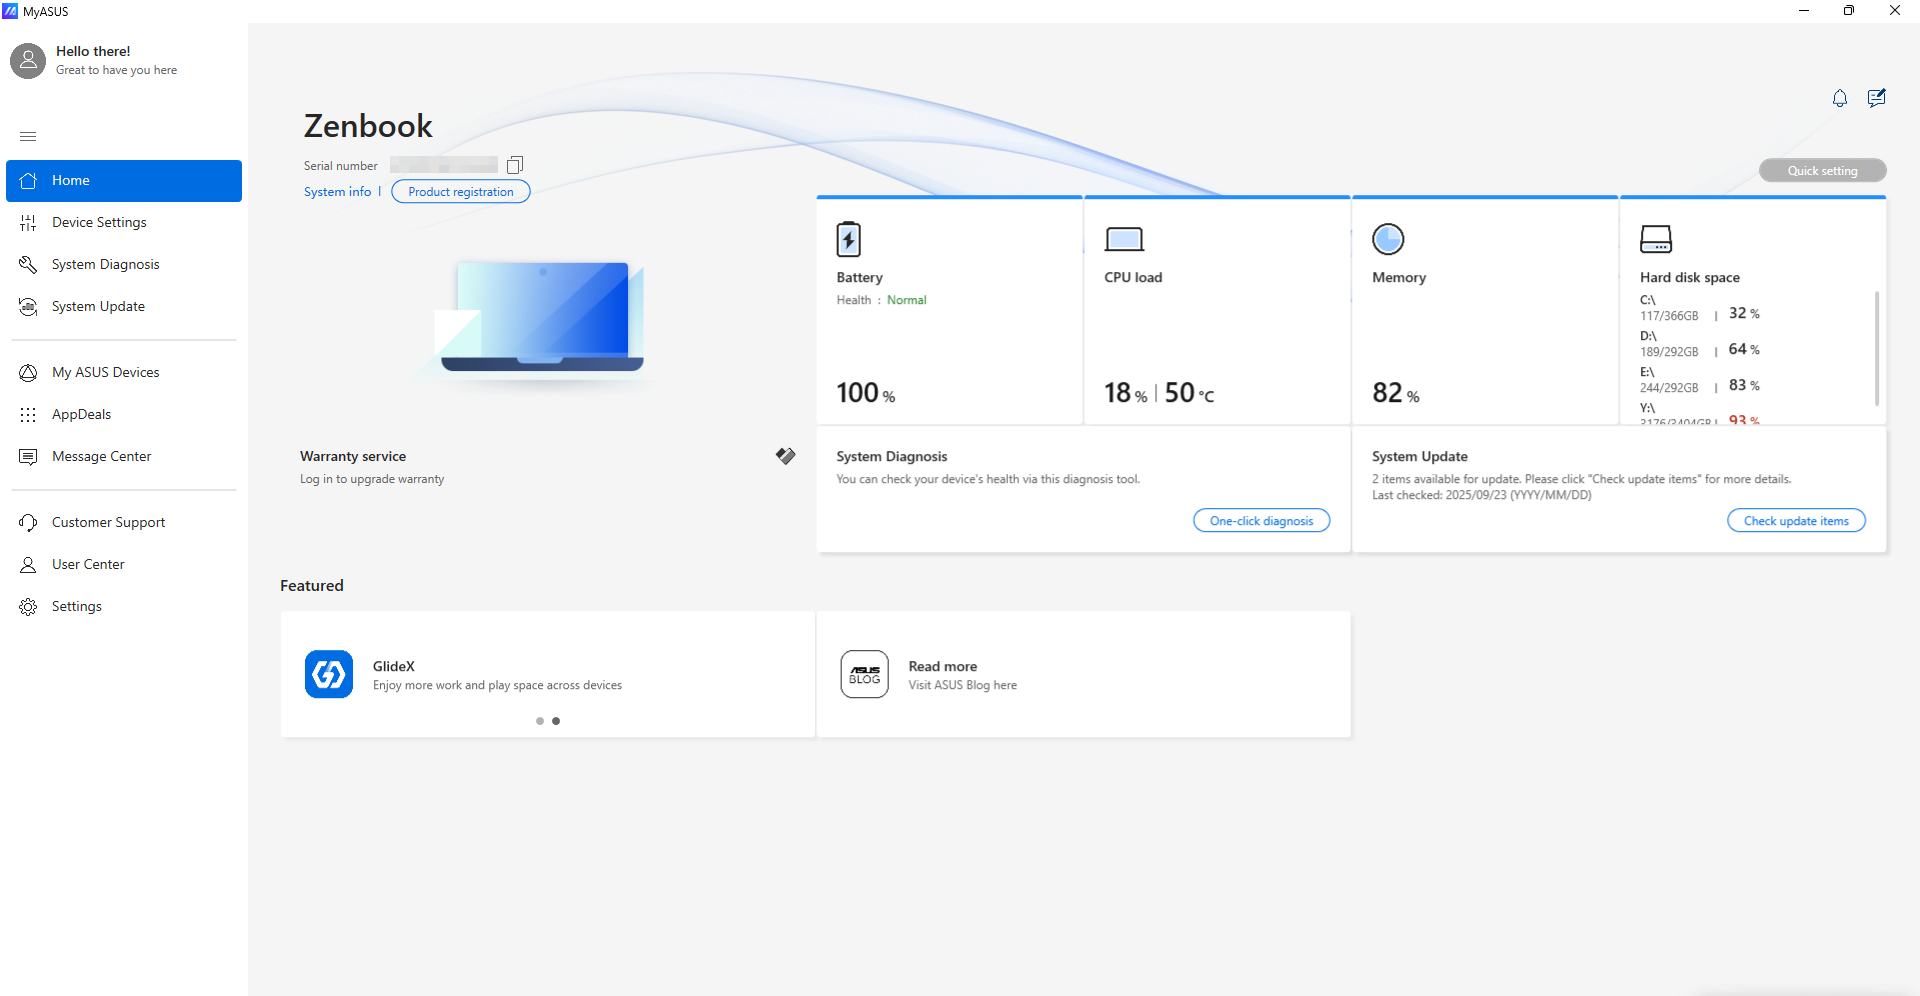Select the first Featured carousel dot

pos(540,721)
